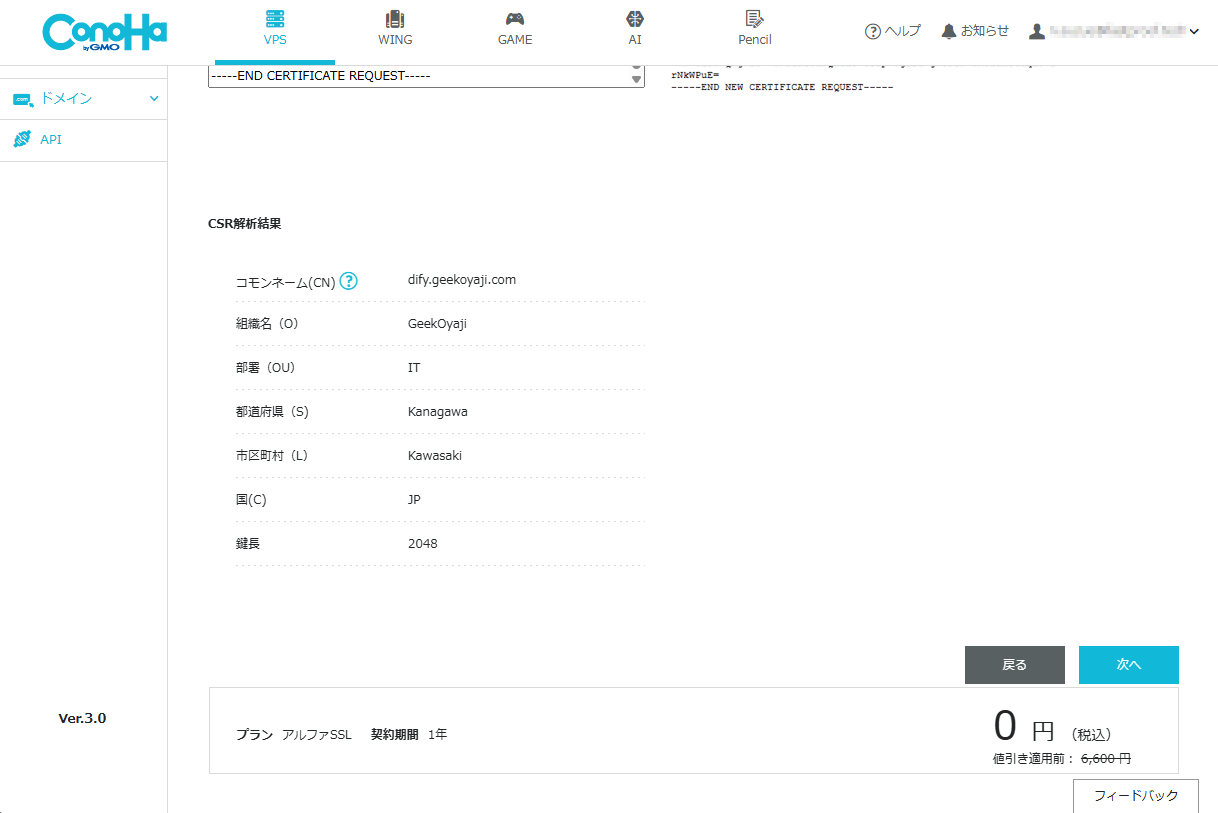The width and height of the screenshot is (1218, 813).
Task: Open the ヘルプ help menu
Action: pos(893,31)
